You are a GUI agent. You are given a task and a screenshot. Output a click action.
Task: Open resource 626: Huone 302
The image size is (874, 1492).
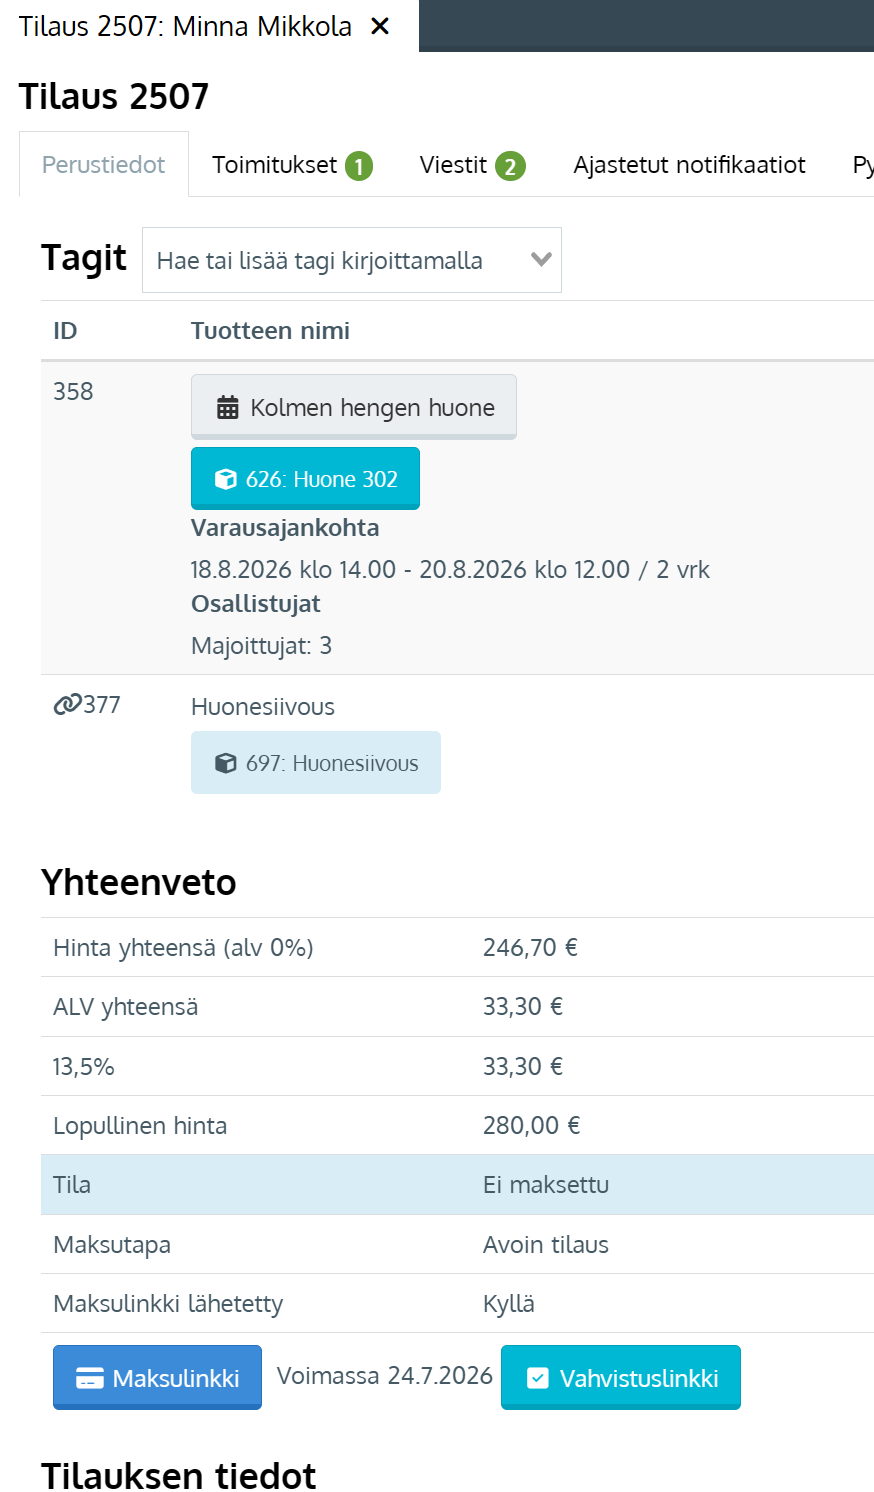pyautogui.click(x=305, y=479)
